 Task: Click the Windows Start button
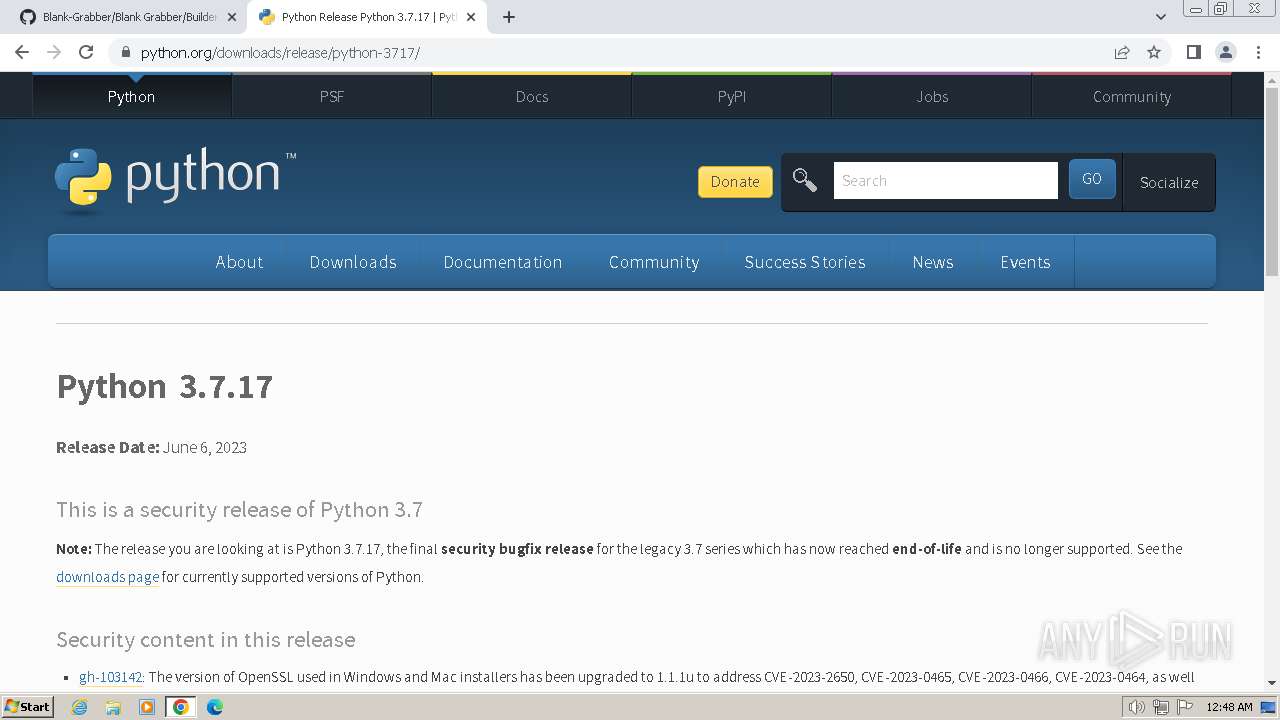(x=27, y=707)
